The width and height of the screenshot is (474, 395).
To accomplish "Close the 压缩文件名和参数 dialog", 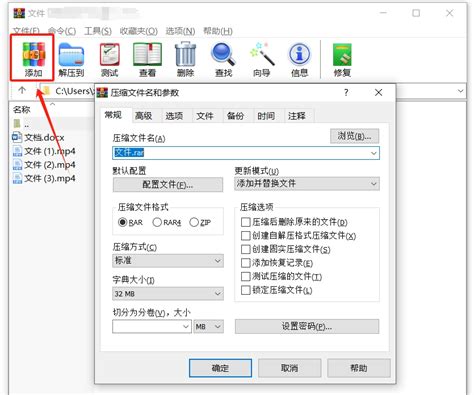I will pyautogui.click(x=378, y=92).
